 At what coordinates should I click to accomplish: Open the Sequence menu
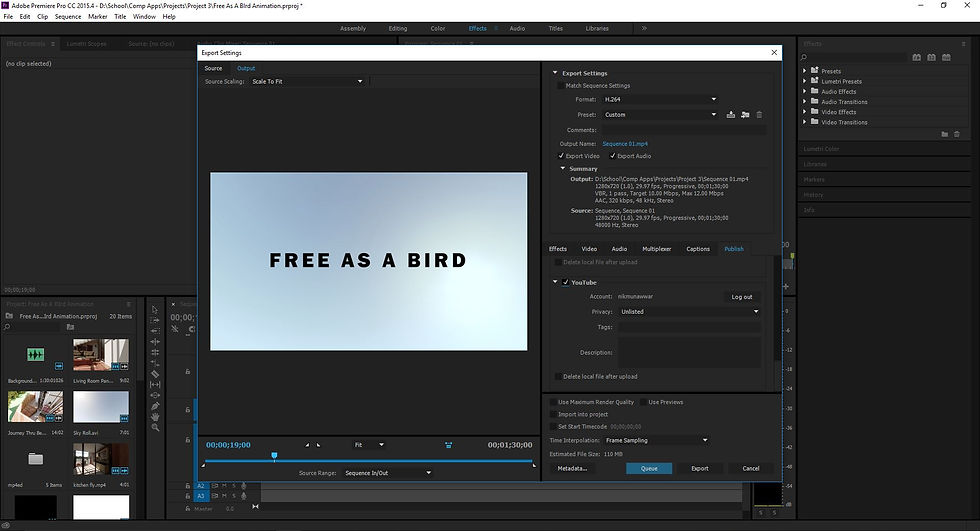point(68,17)
